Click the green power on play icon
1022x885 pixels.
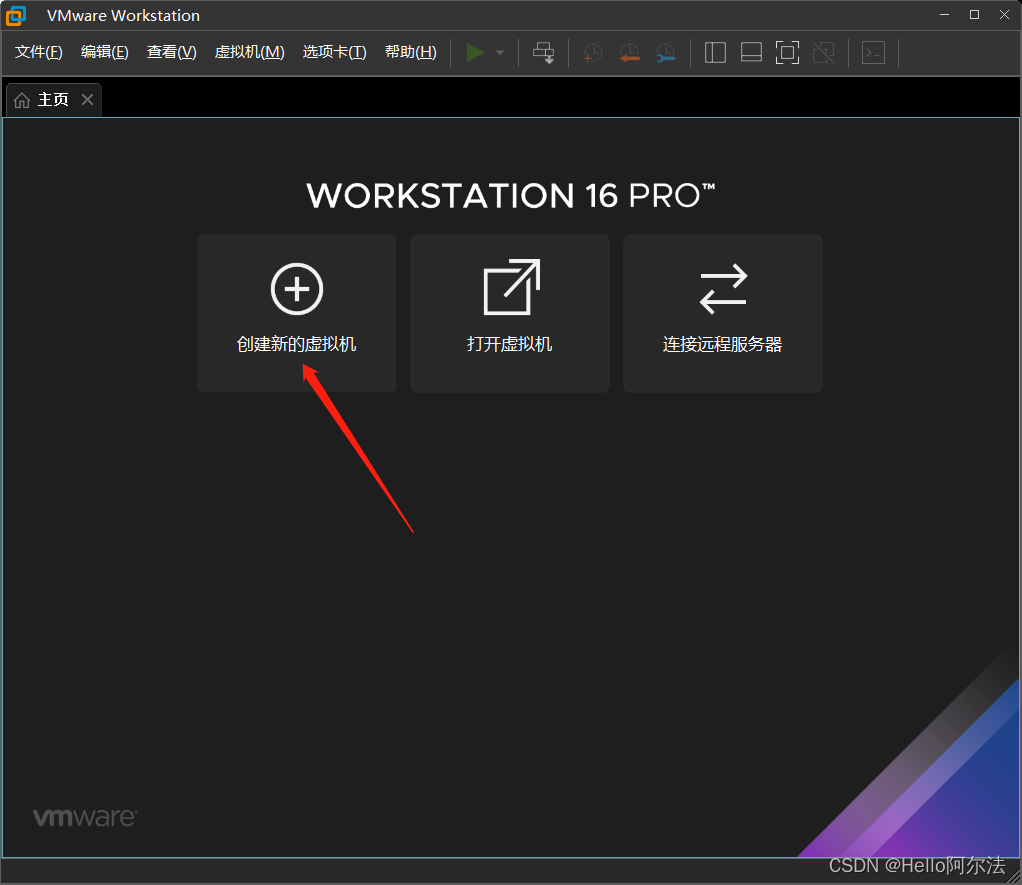pyautogui.click(x=475, y=53)
